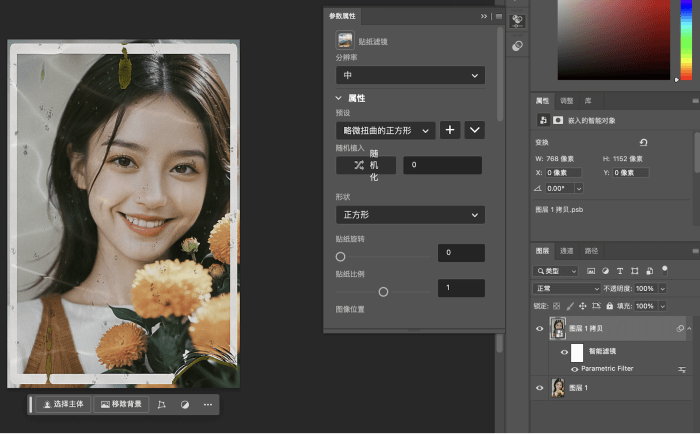Open the 形状 dropdown showing 正方形
Viewport: 700px width, 434px height.
410,215
